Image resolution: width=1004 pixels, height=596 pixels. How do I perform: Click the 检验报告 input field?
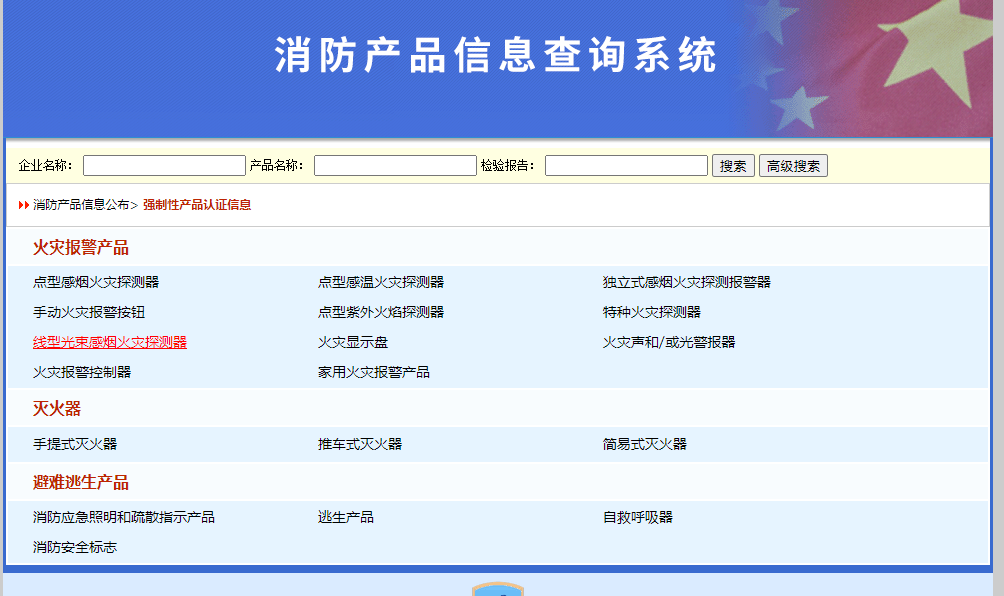click(626, 166)
